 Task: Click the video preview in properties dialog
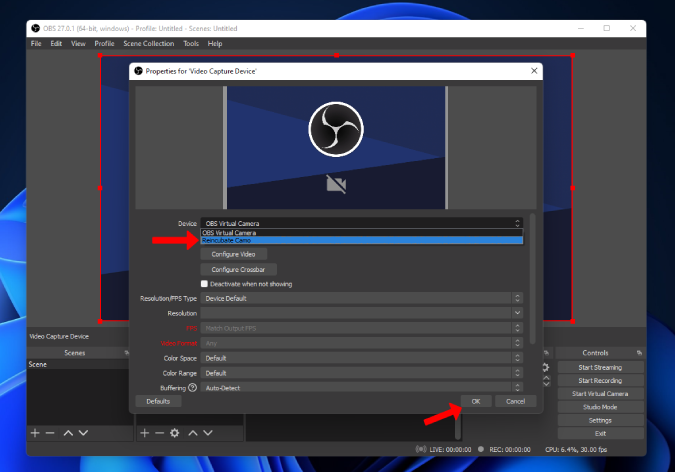pyautogui.click(x=336, y=147)
